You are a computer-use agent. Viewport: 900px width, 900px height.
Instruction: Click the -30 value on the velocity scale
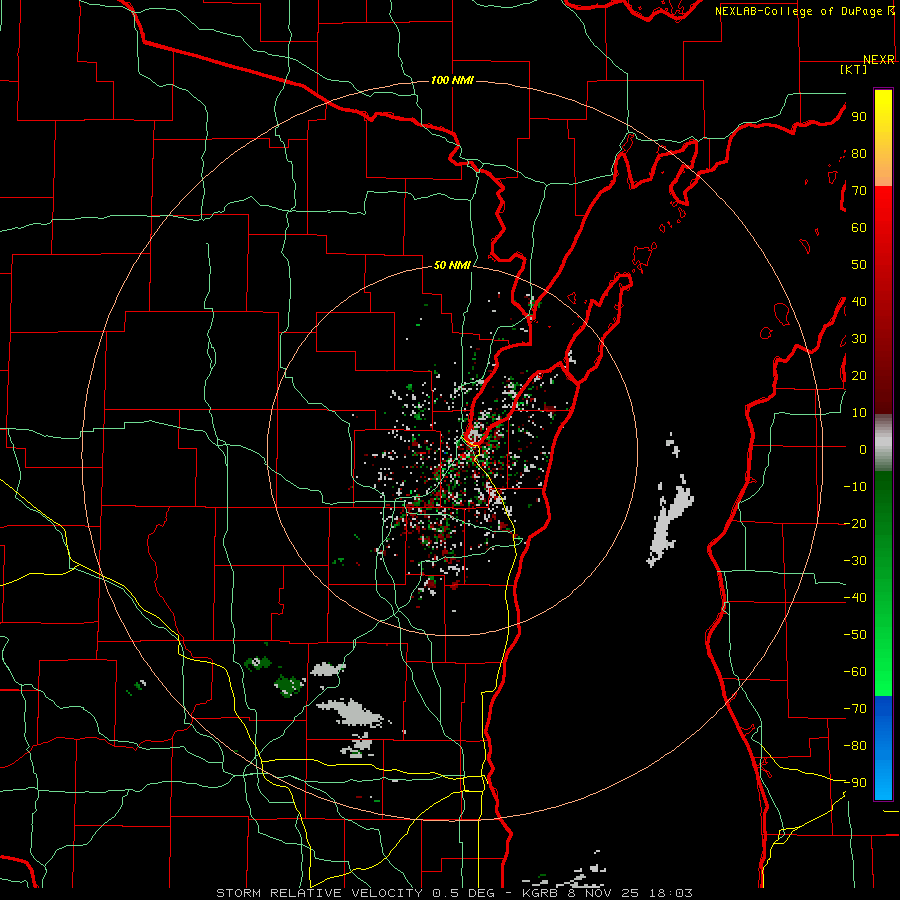[x=855, y=561]
